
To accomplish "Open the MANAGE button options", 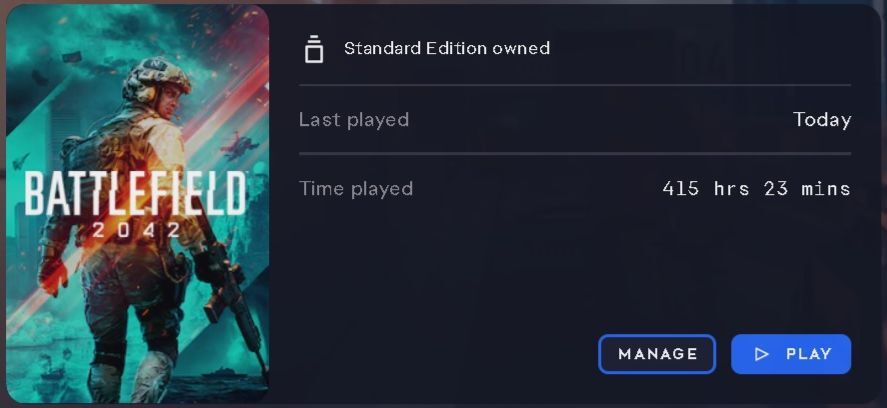I will pos(657,354).
